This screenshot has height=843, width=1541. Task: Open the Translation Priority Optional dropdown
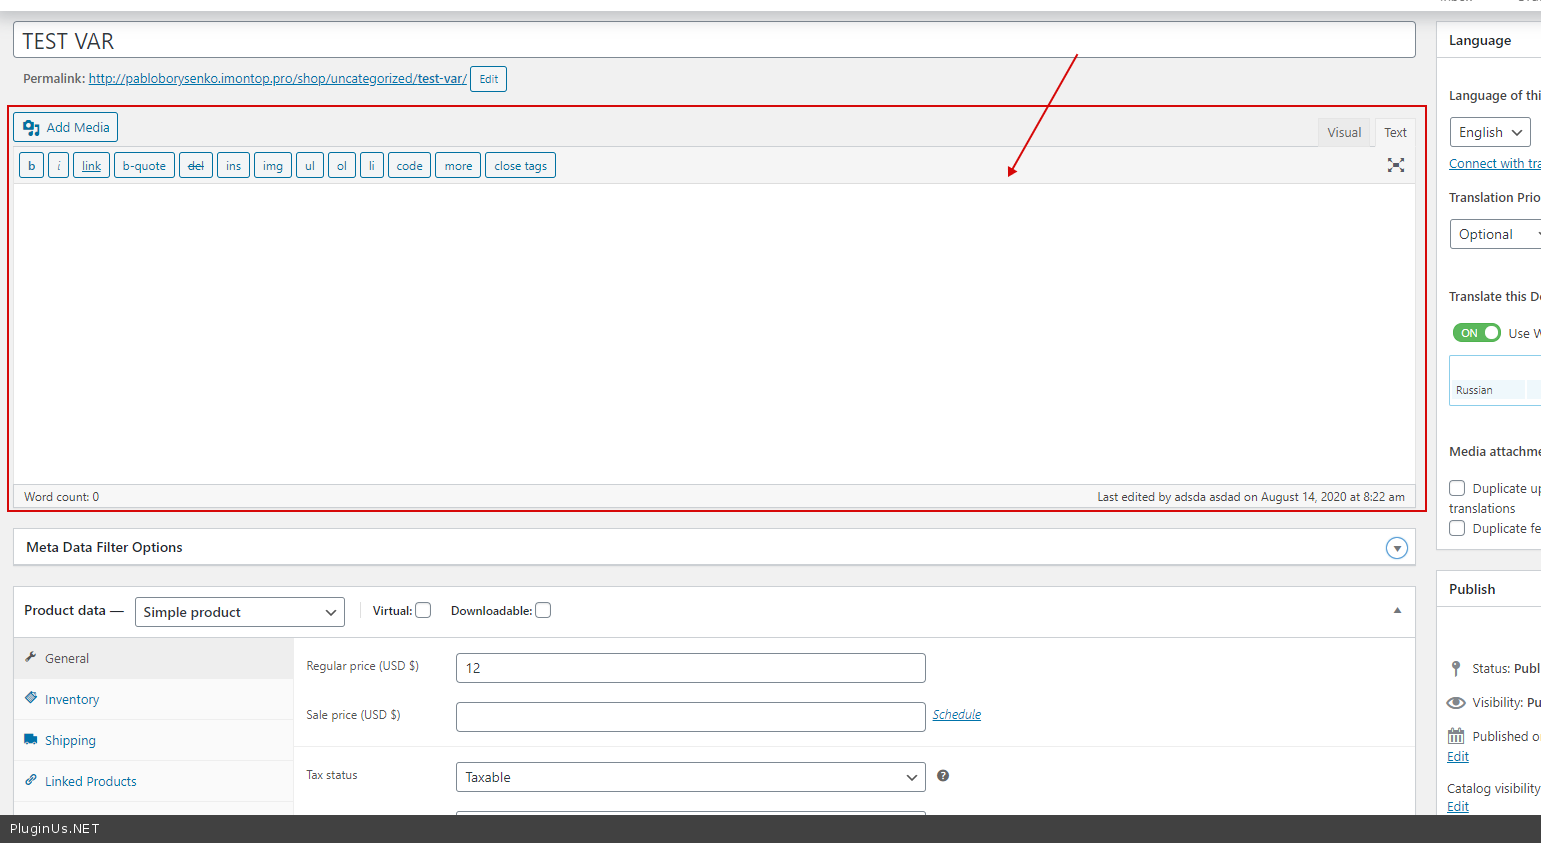click(x=1496, y=234)
